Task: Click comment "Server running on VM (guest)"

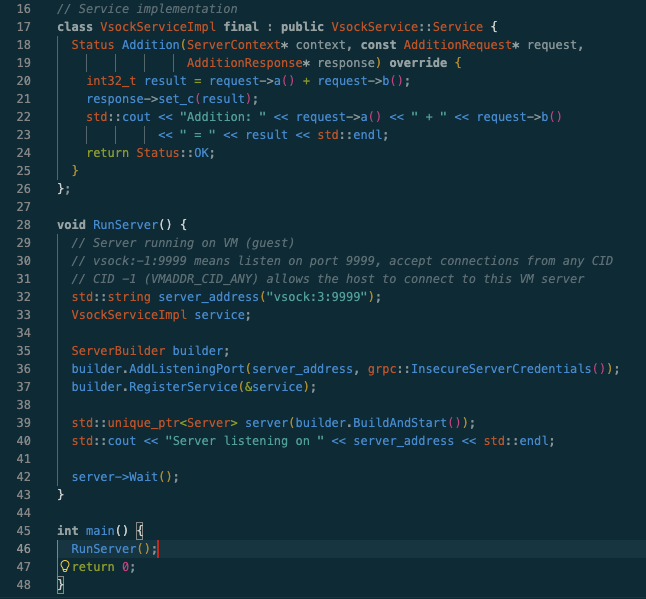Action: (x=183, y=243)
